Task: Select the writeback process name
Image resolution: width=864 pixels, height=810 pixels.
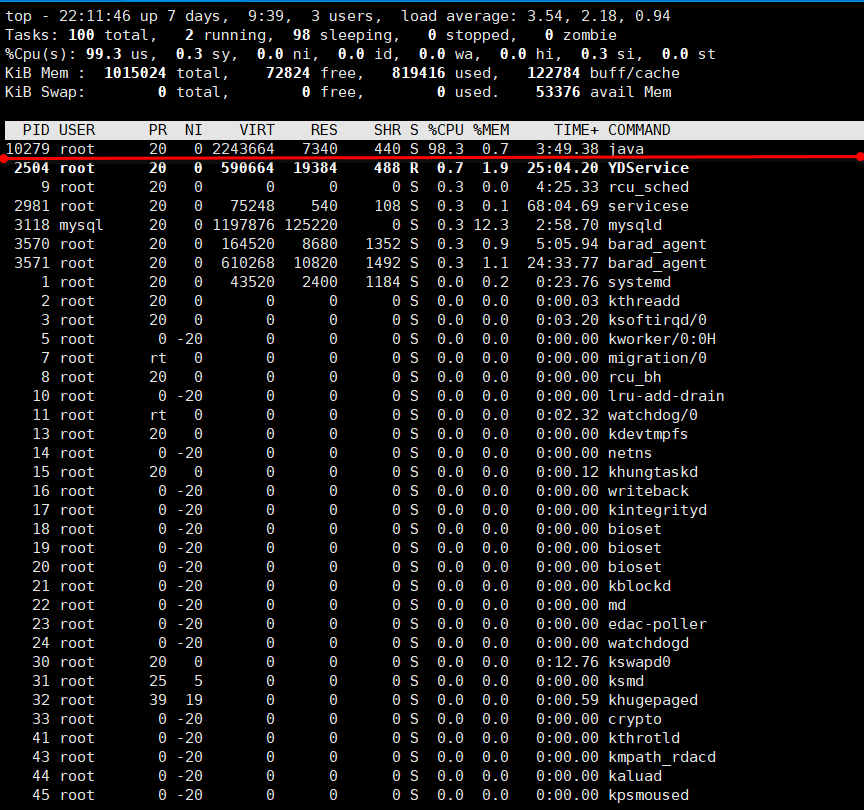Action: coord(649,491)
